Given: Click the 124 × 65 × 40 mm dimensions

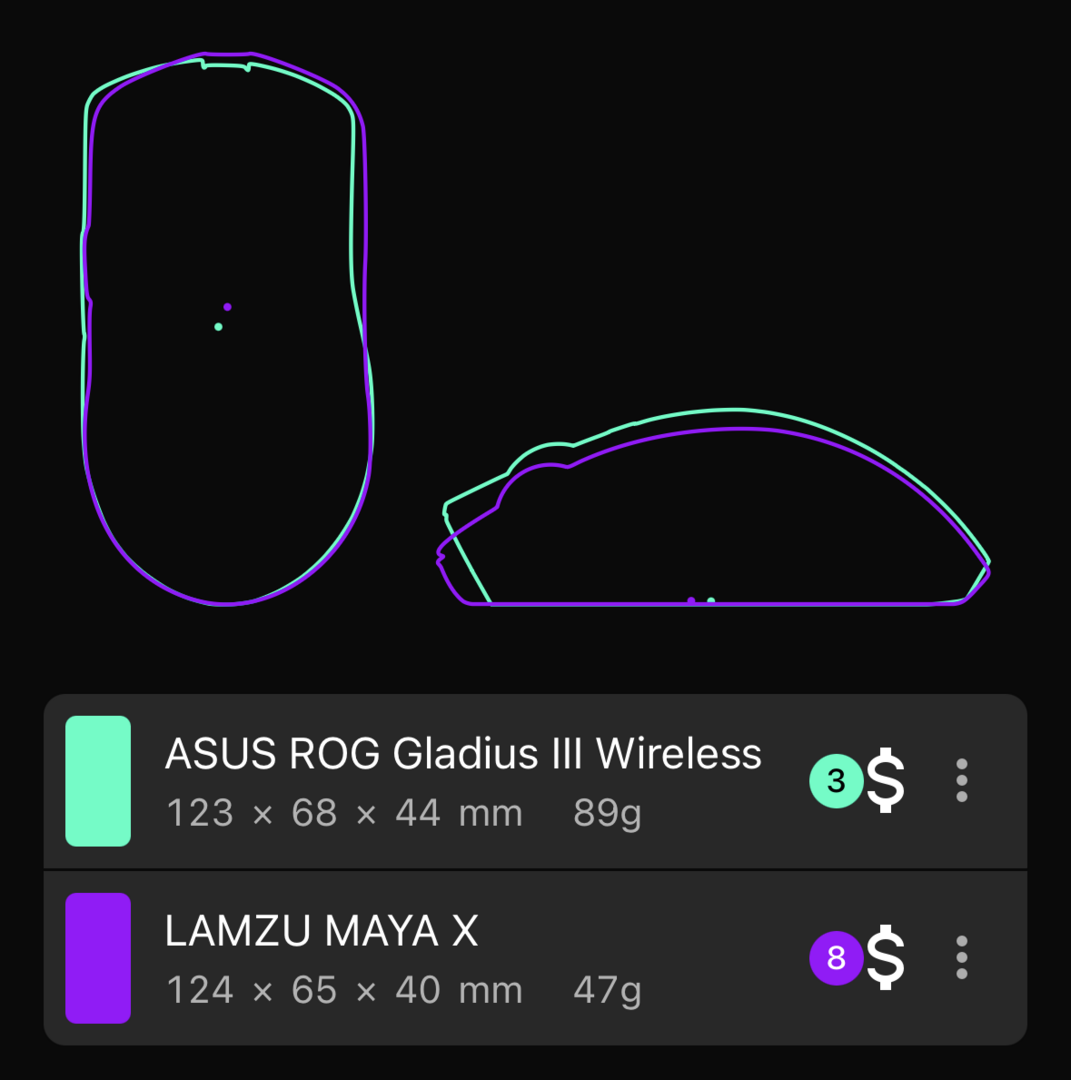Looking at the screenshot, I should (x=344, y=990).
